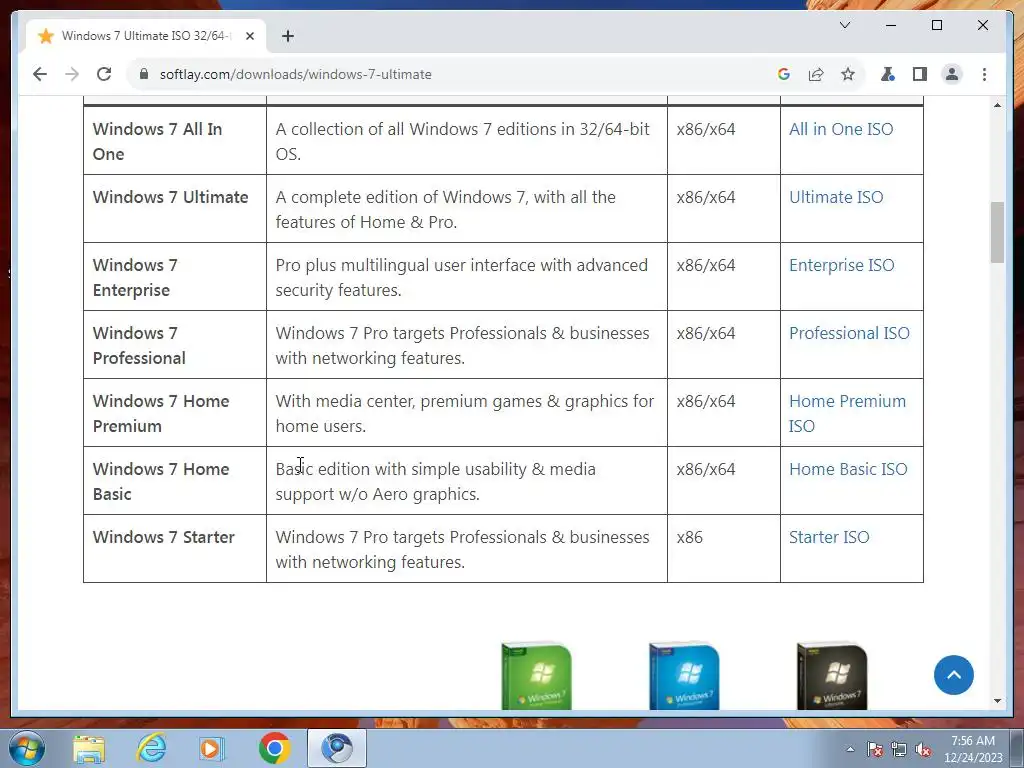Select the 'Windows 7 Professional' cell
The image size is (1024, 768).
coord(175,345)
